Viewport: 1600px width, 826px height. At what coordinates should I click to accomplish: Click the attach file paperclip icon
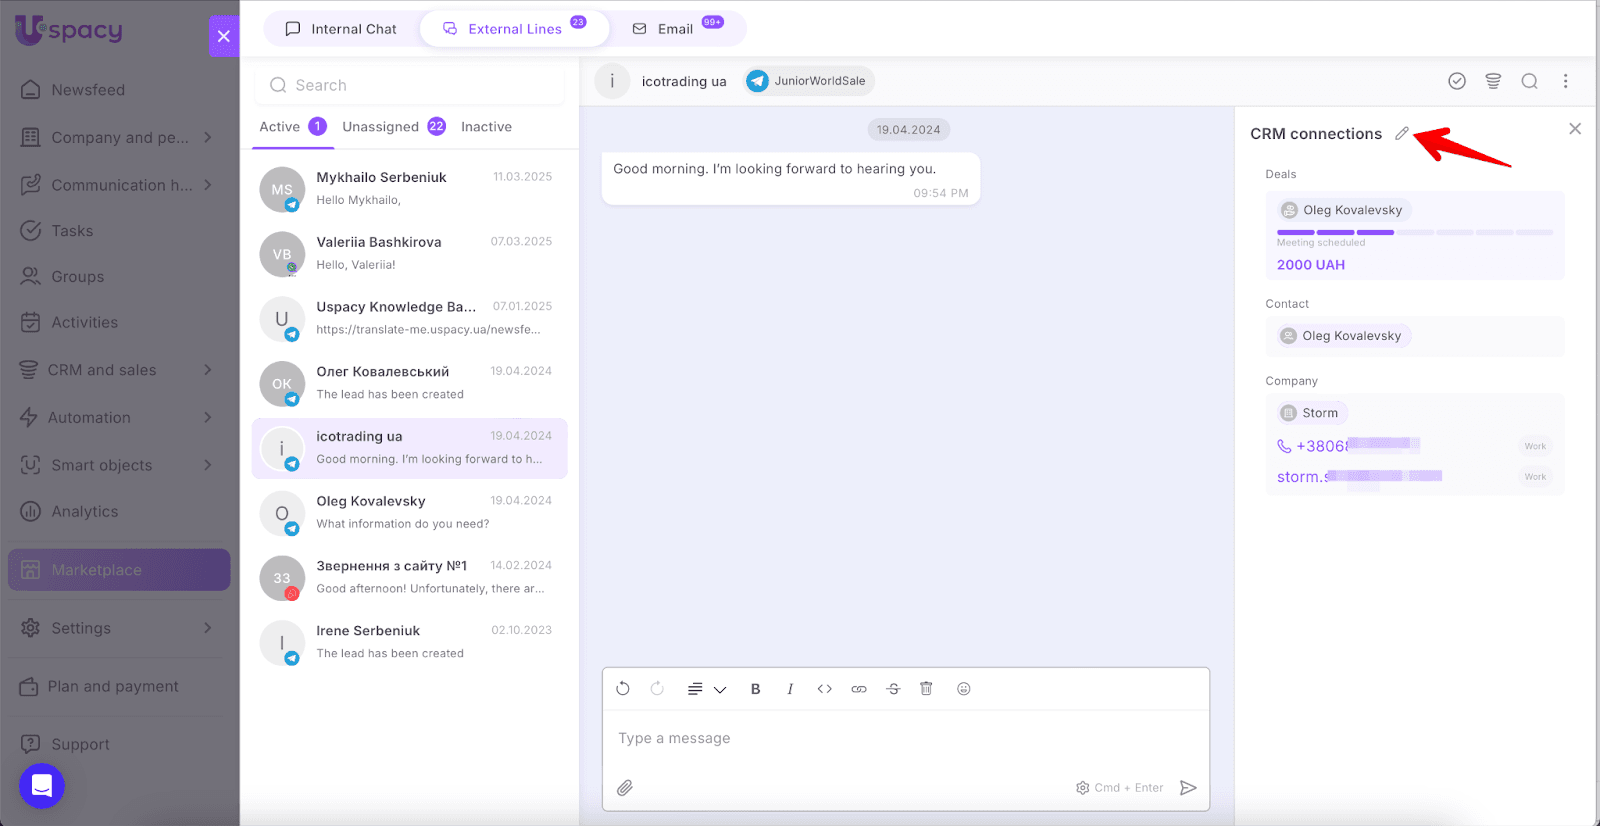coord(625,788)
